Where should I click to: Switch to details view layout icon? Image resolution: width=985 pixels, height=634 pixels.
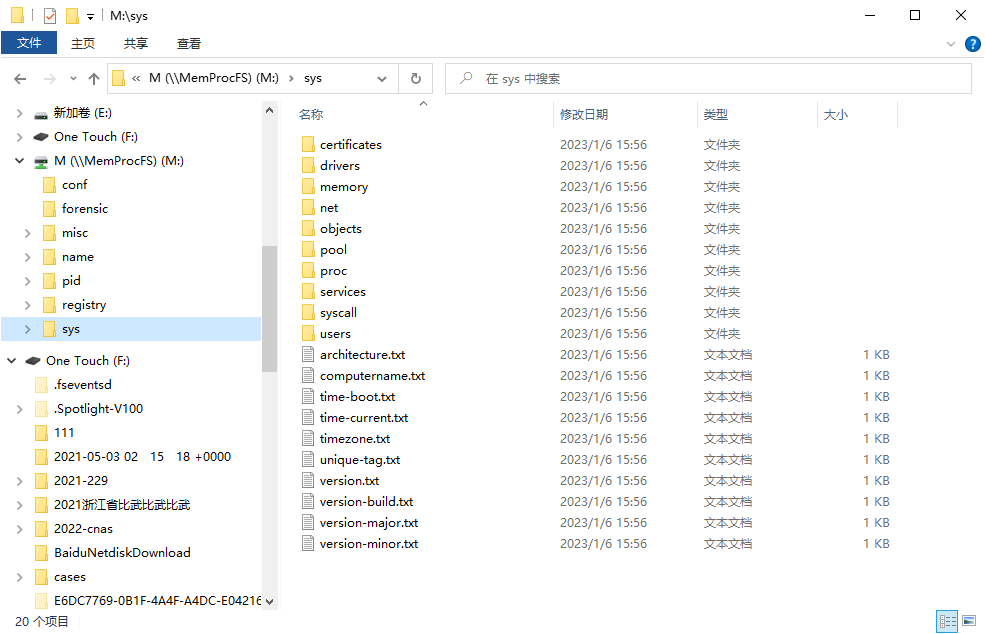pyautogui.click(x=947, y=621)
